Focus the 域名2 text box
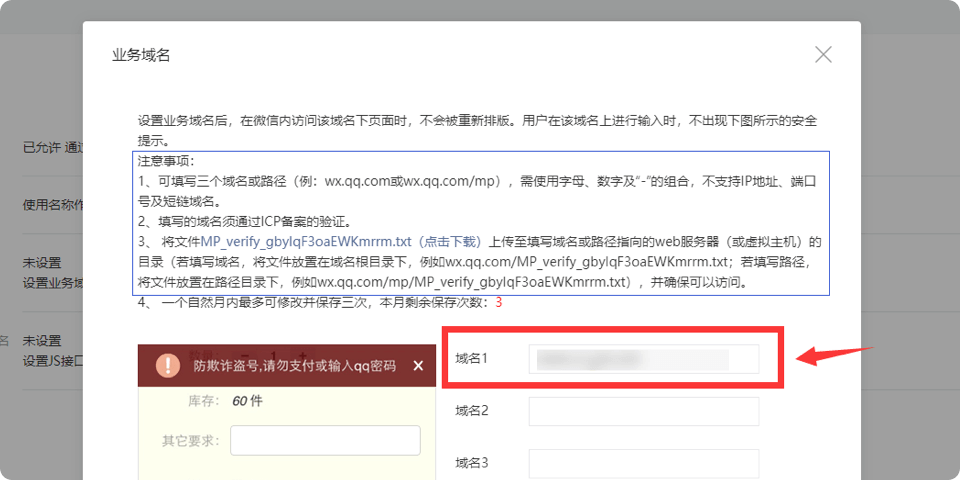This screenshot has width=960, height=480. (x=643, y=411)
